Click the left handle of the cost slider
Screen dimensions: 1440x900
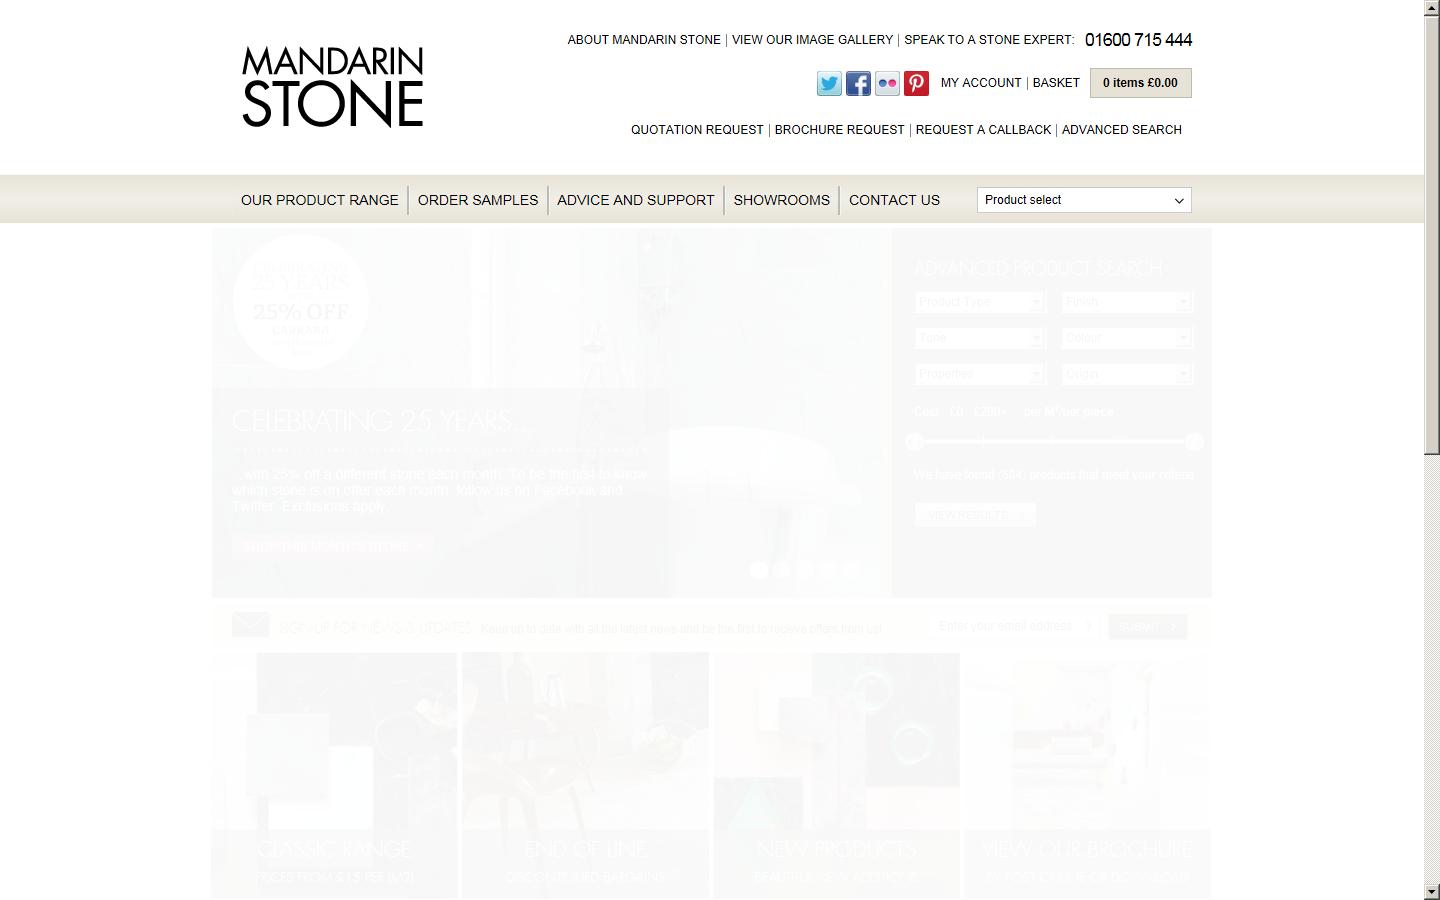[x=914, y=441]
